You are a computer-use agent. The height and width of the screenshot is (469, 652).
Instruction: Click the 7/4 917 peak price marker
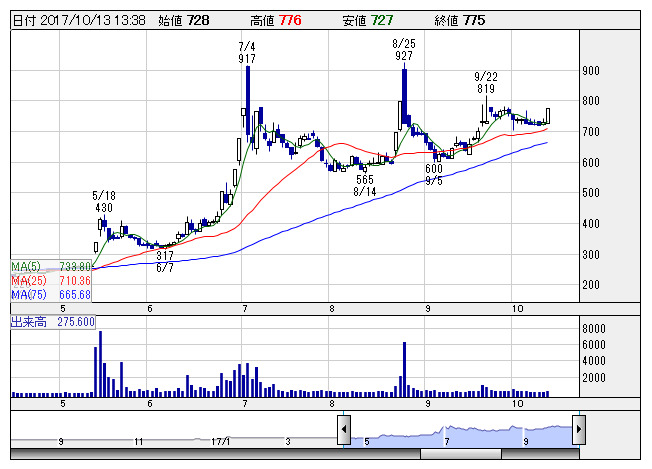tap(246, 53)
